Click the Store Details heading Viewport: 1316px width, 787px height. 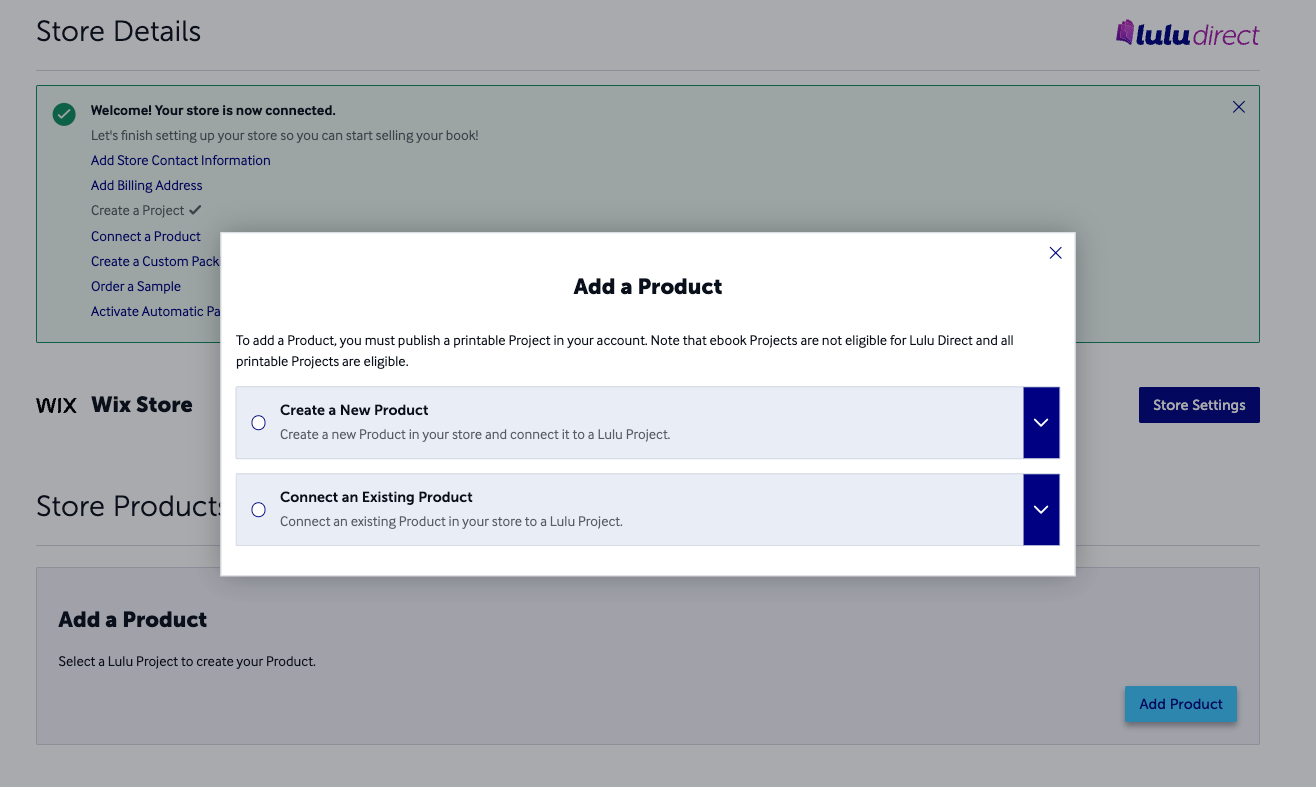coord(118,31)
